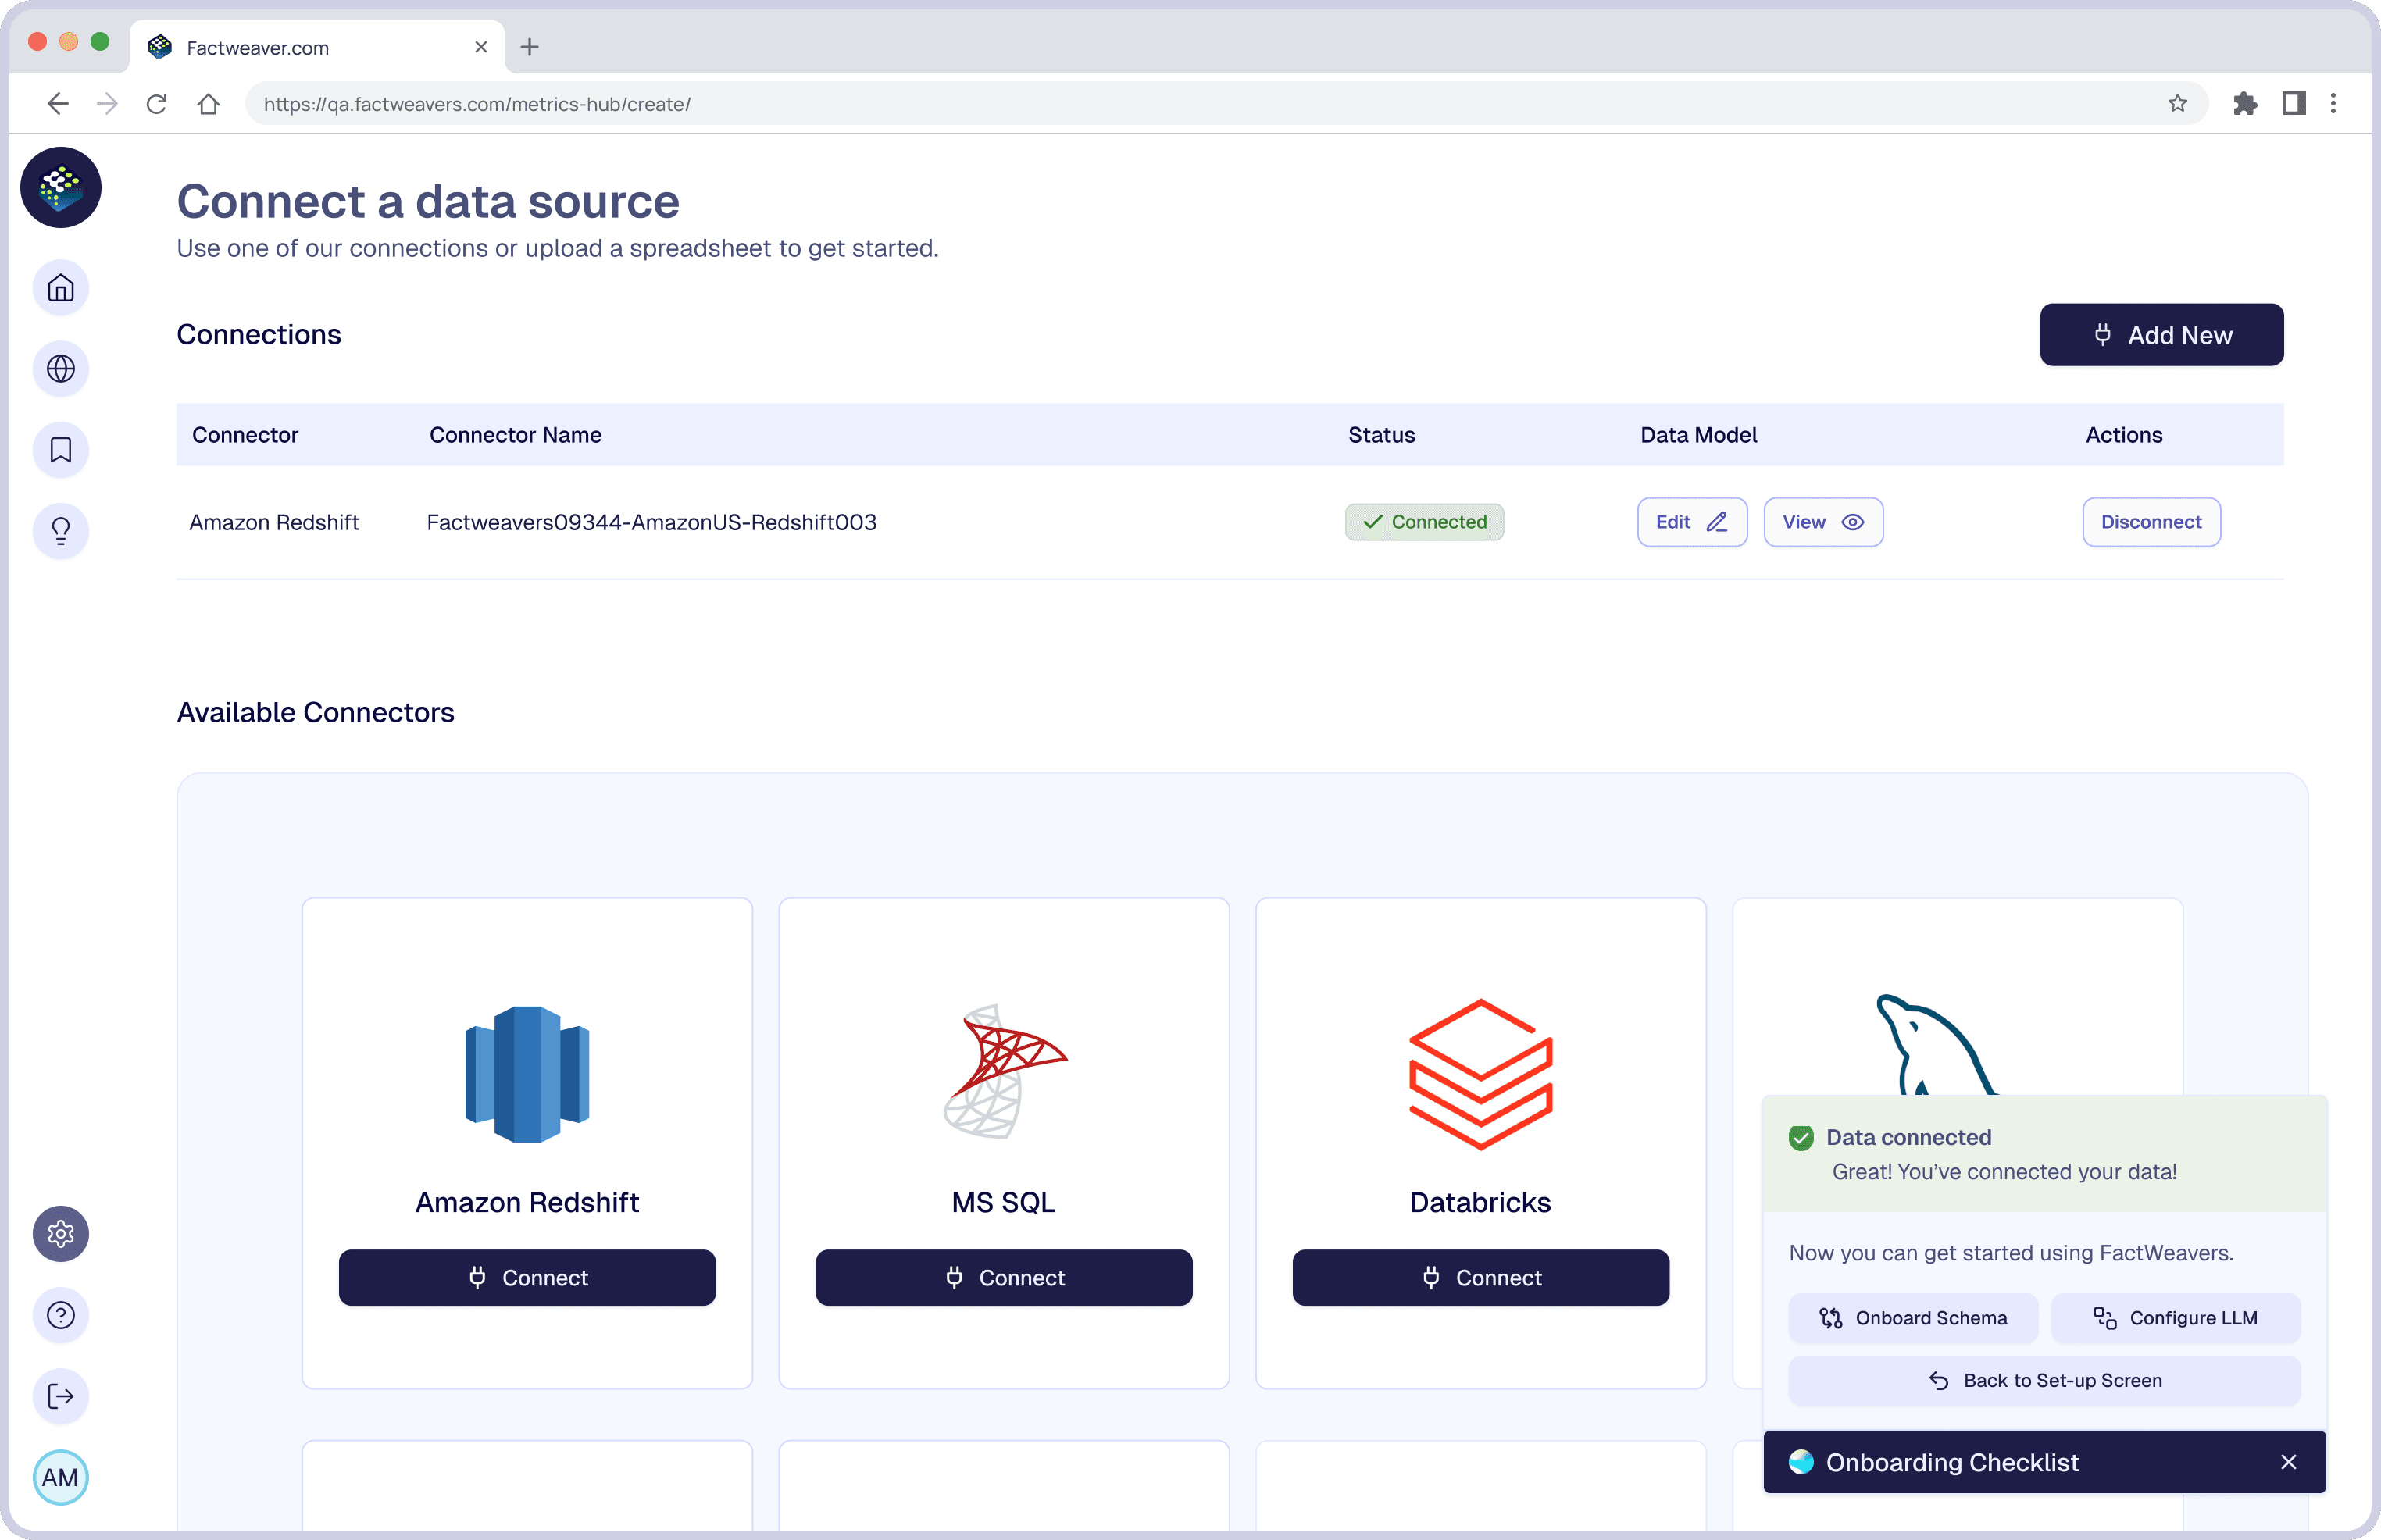This screenshot has width=2381, height=1540.
Task: Open the AM user avatar
Action: click(61, 1477)
